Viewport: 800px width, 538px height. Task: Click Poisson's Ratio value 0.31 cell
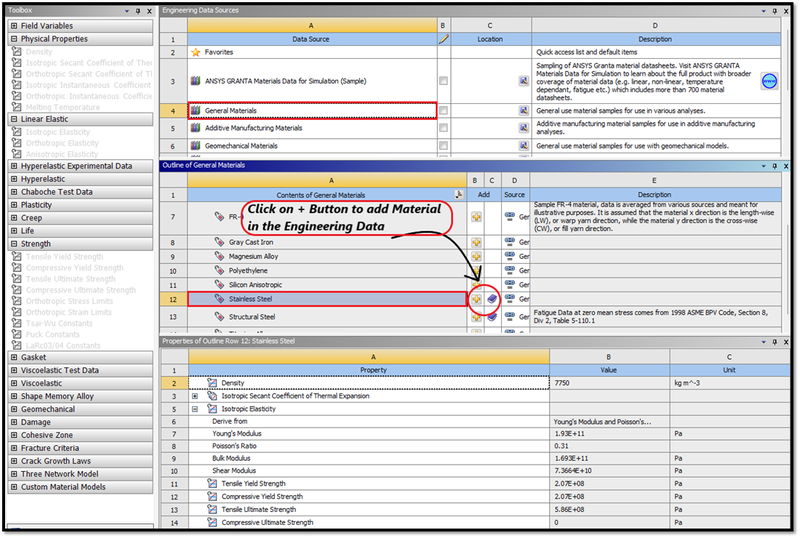(610, 446)
